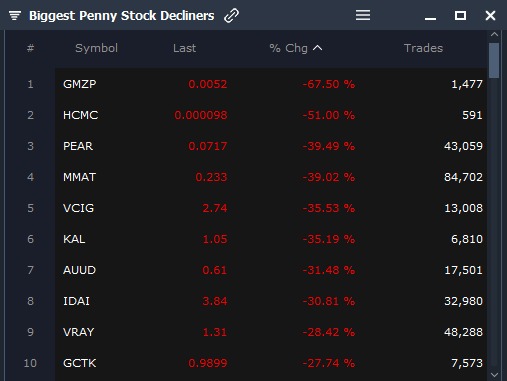Sort by the Trades column header

[x=423, y=48]
